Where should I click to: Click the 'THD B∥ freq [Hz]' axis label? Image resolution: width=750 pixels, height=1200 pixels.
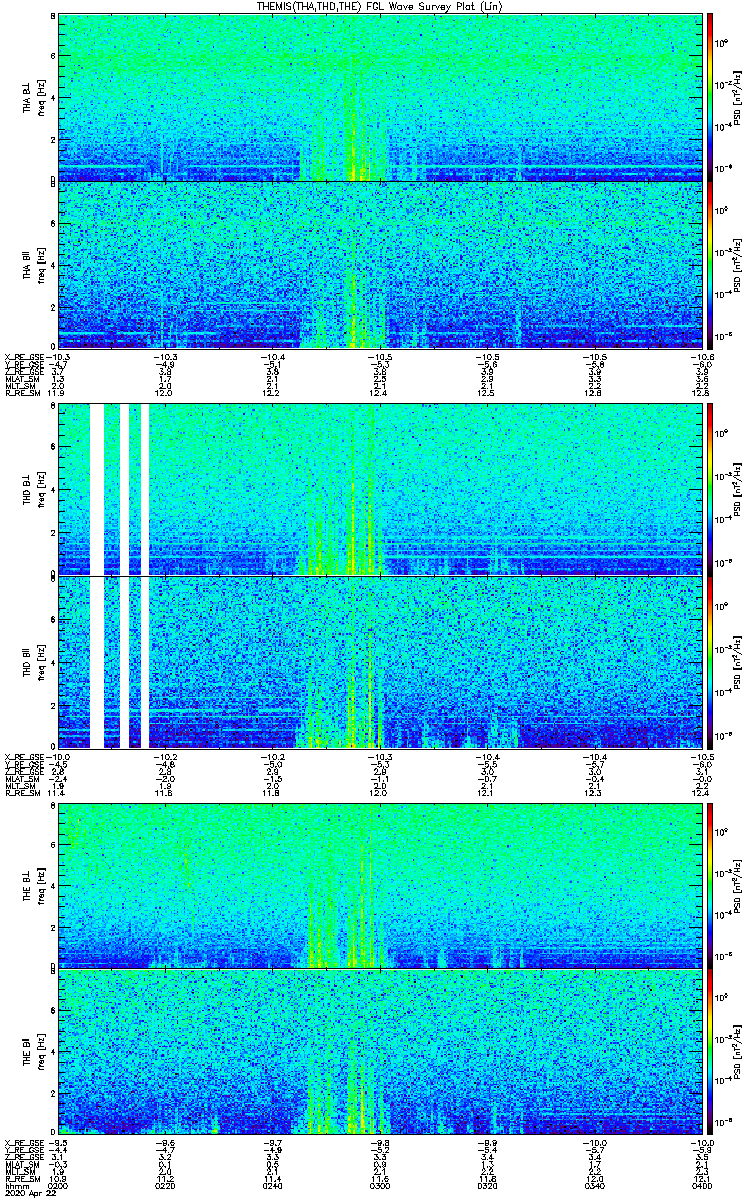point(33,662)
